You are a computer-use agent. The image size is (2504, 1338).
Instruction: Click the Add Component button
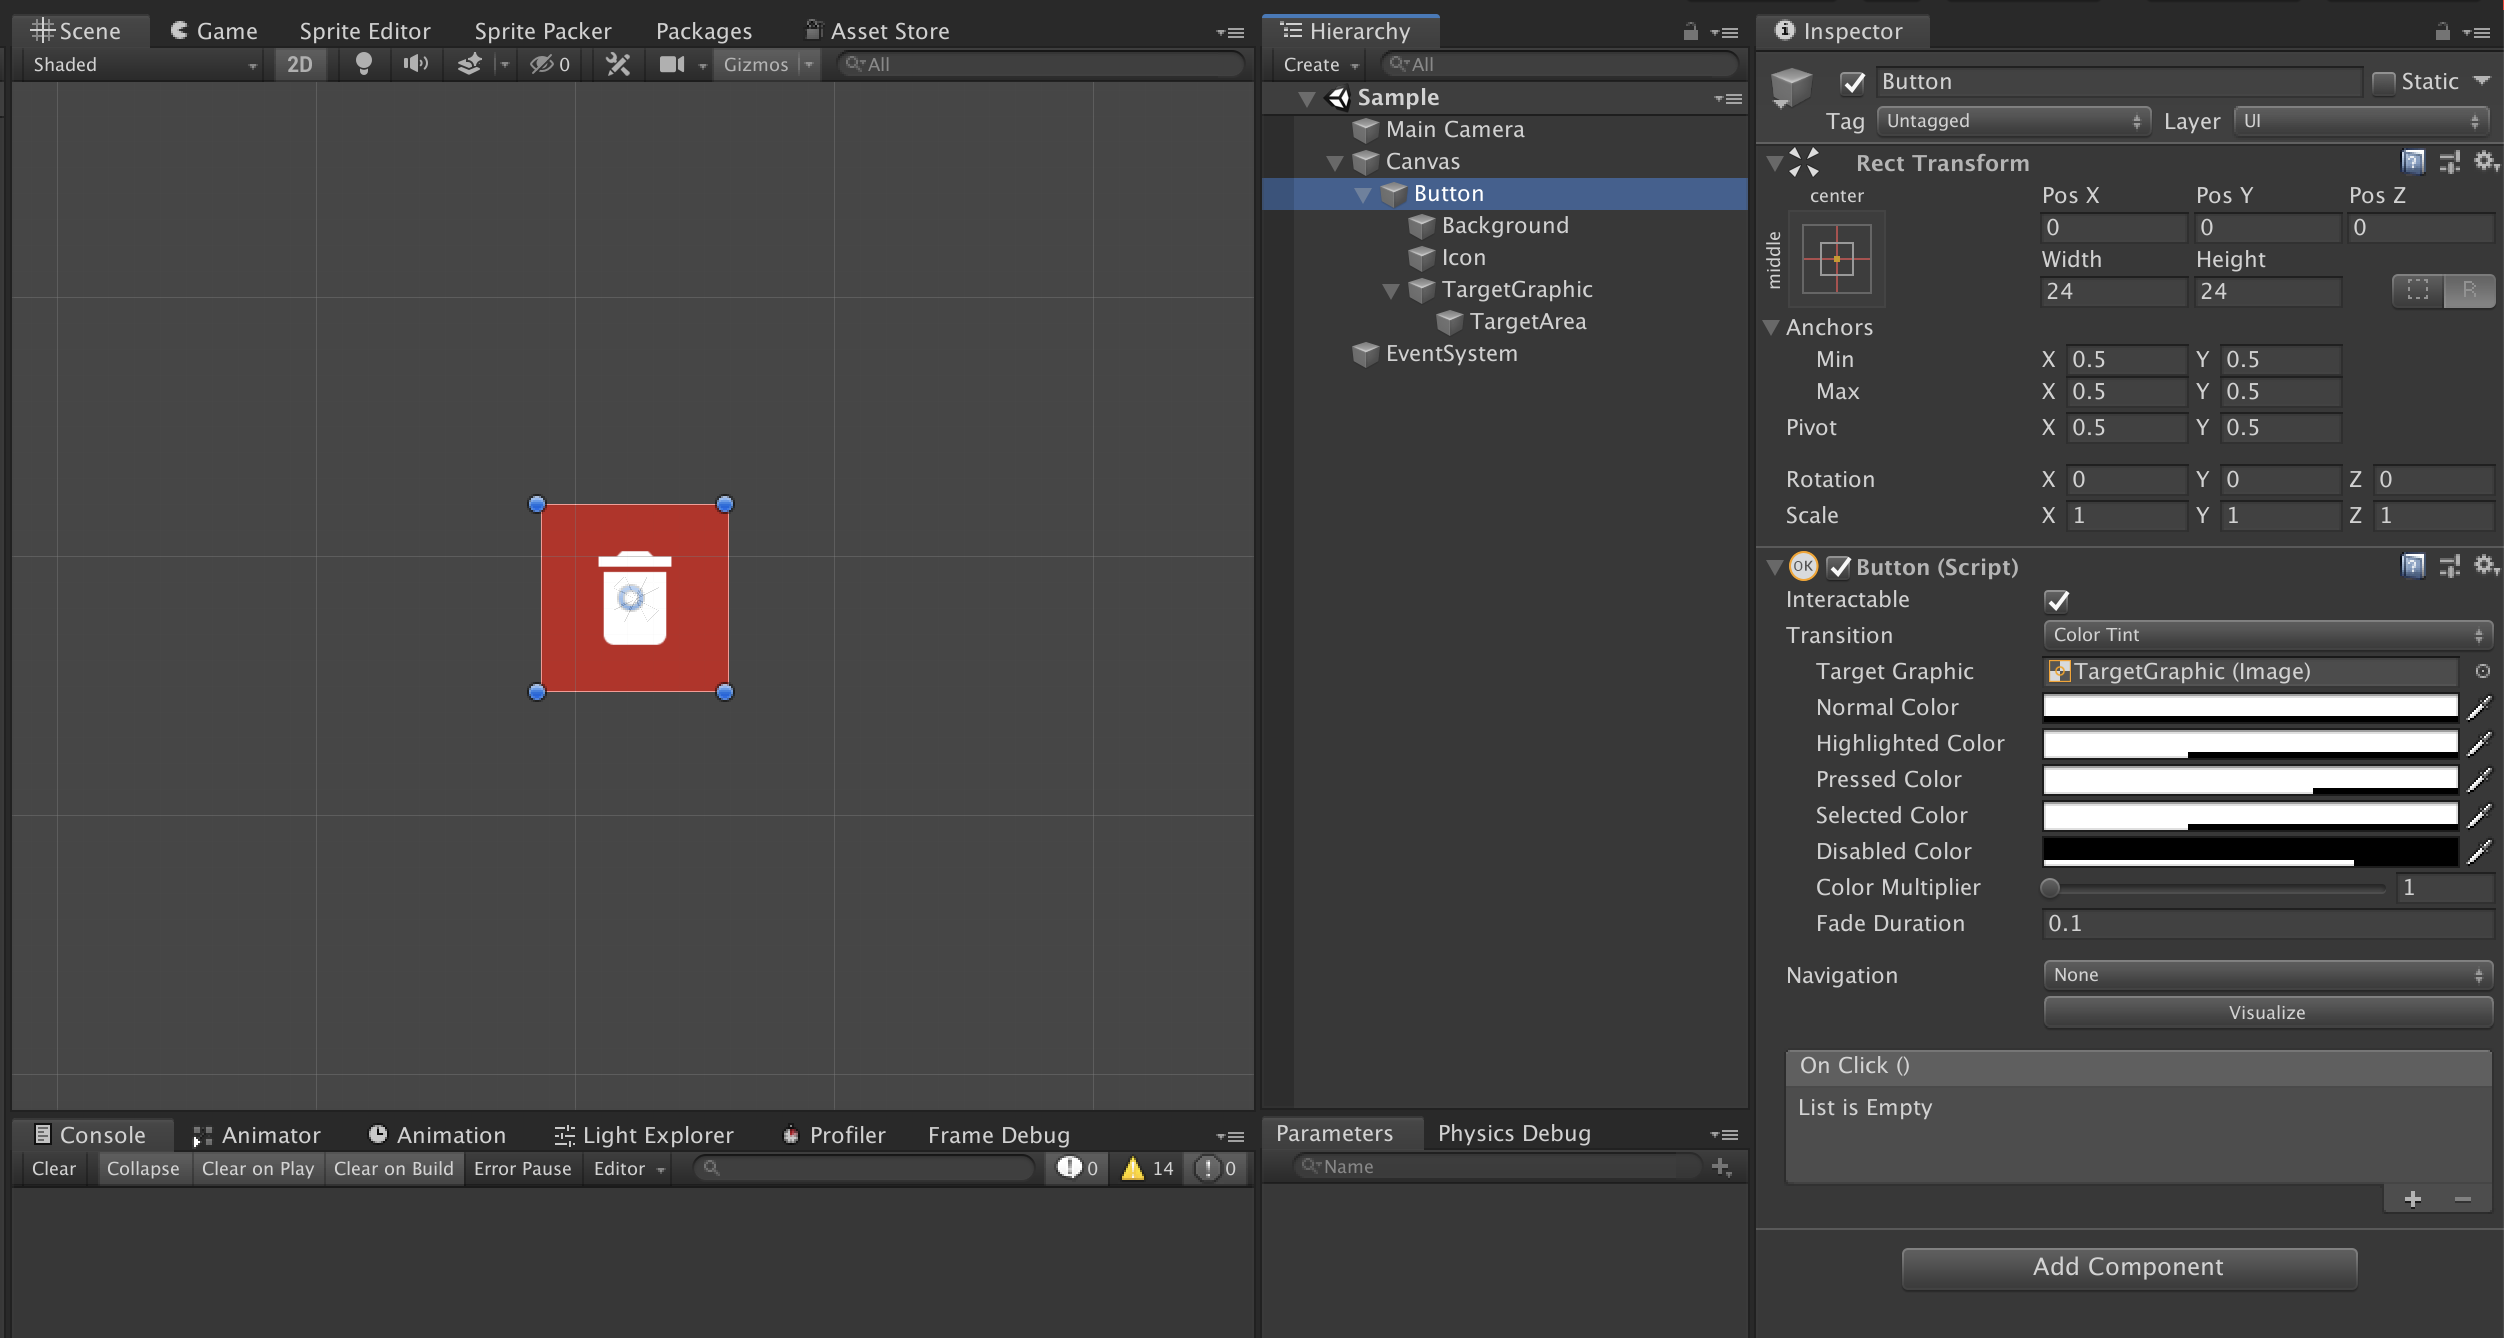[2128, 1267]
